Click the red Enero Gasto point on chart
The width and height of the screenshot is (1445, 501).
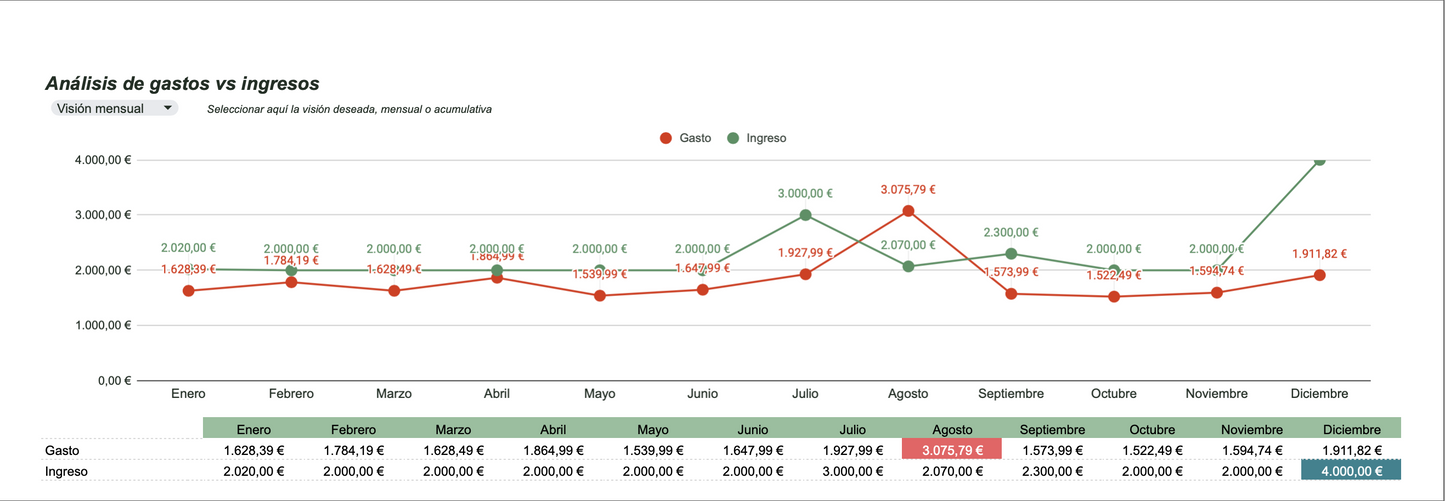point(188,291)
